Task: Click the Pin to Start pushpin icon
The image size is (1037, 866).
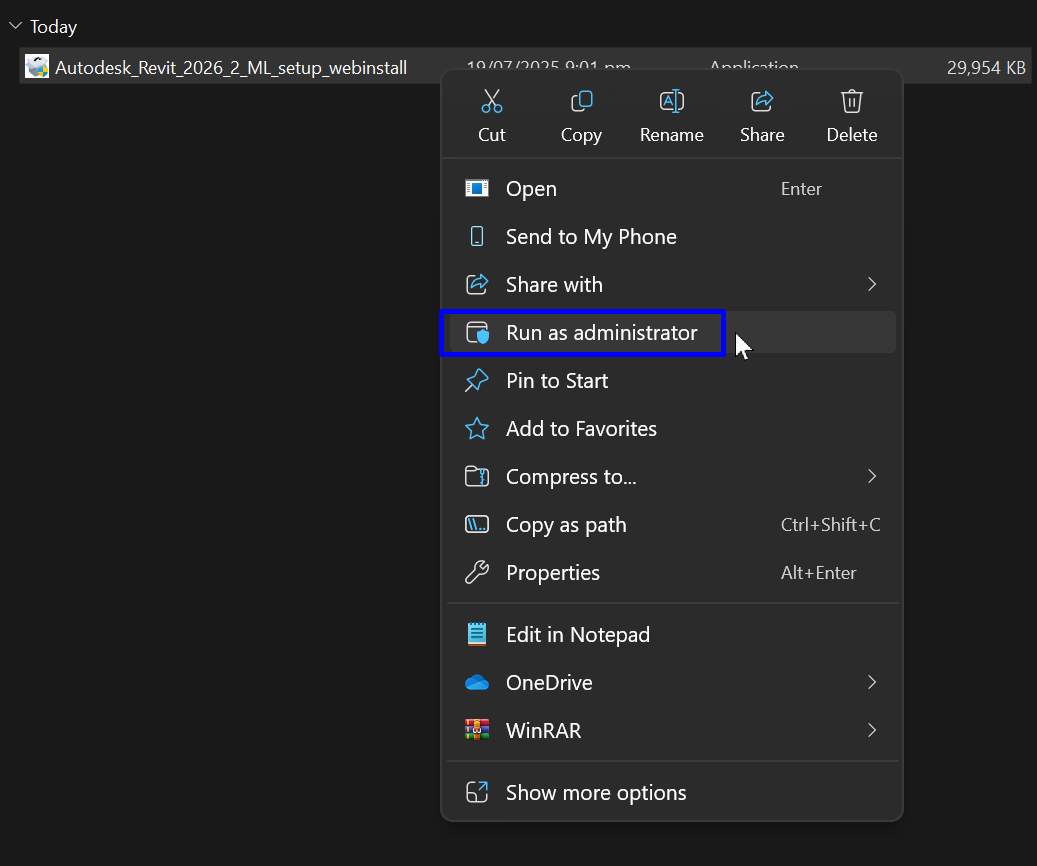Action: [x=477, y=380]
